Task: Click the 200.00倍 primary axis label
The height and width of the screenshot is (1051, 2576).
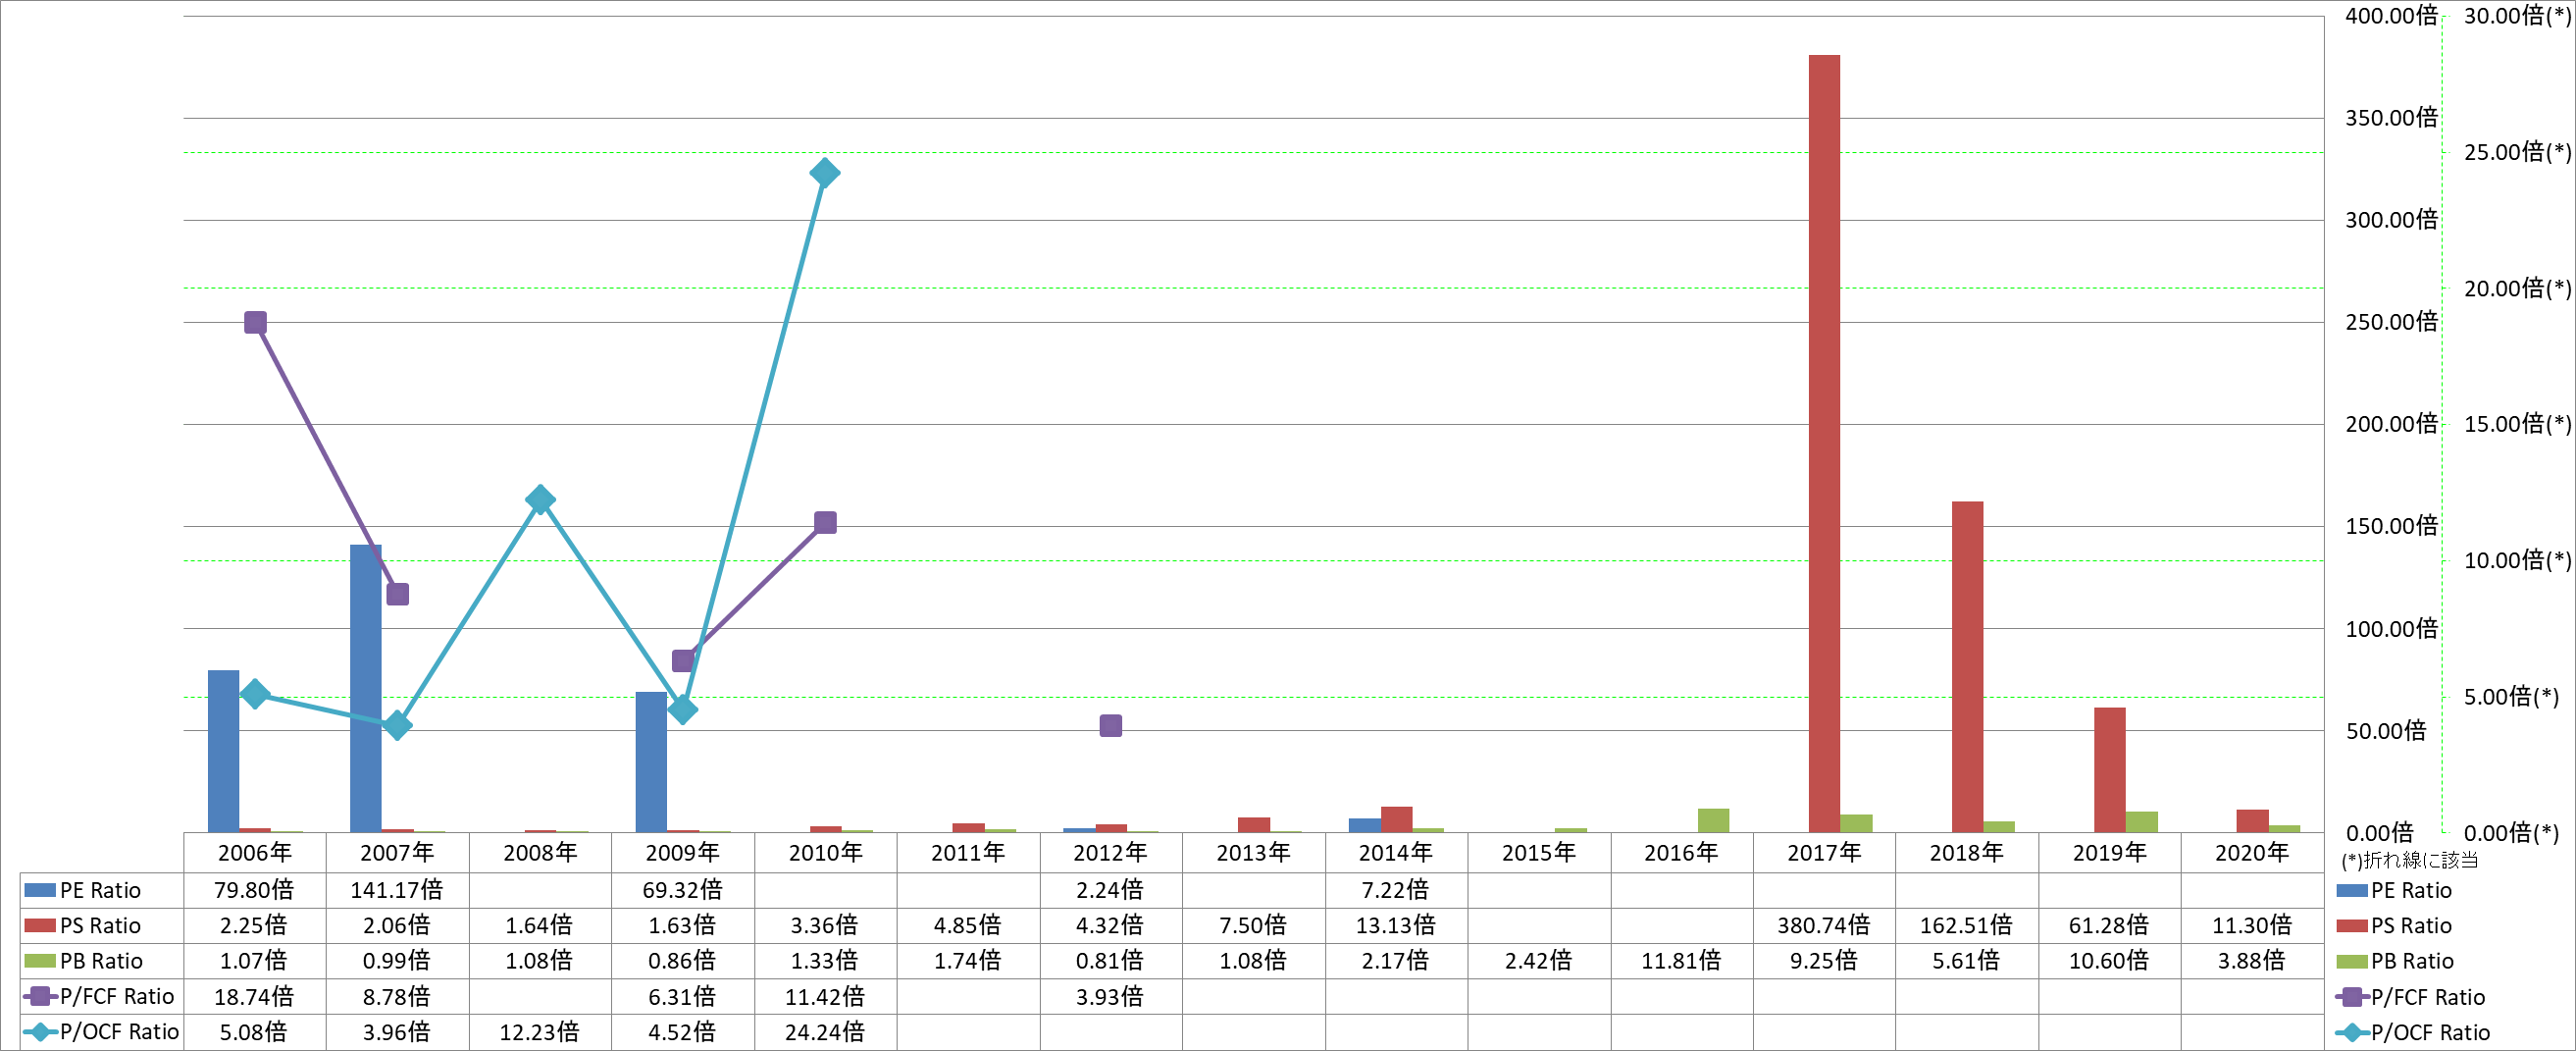Action: pos(2392,424)
